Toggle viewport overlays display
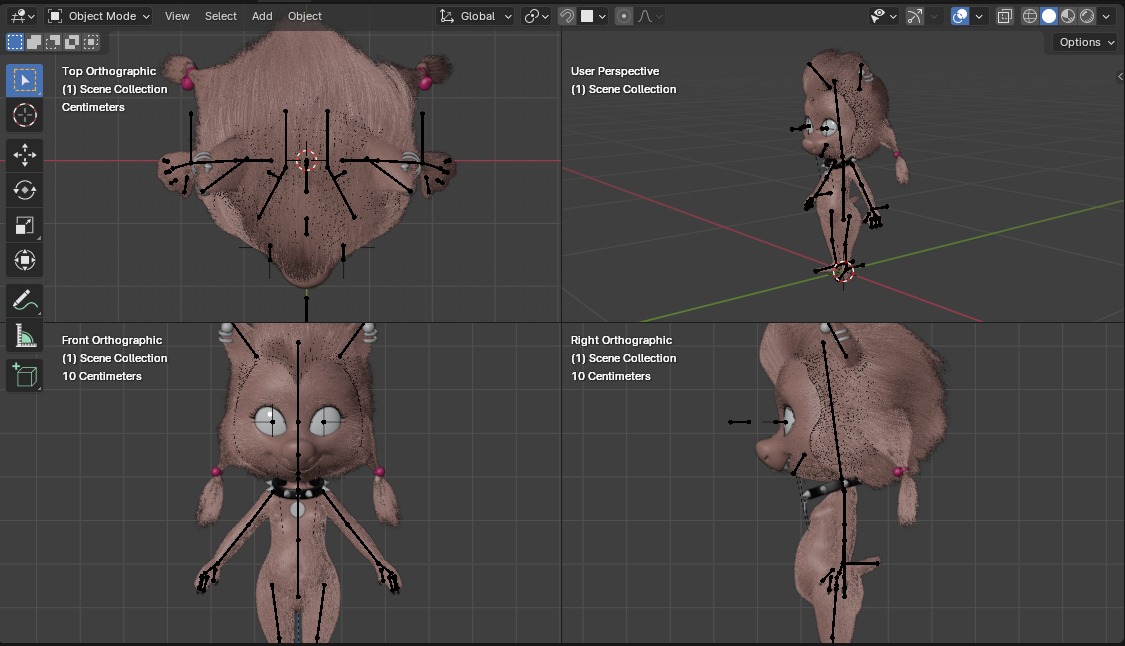 [960, 16]
